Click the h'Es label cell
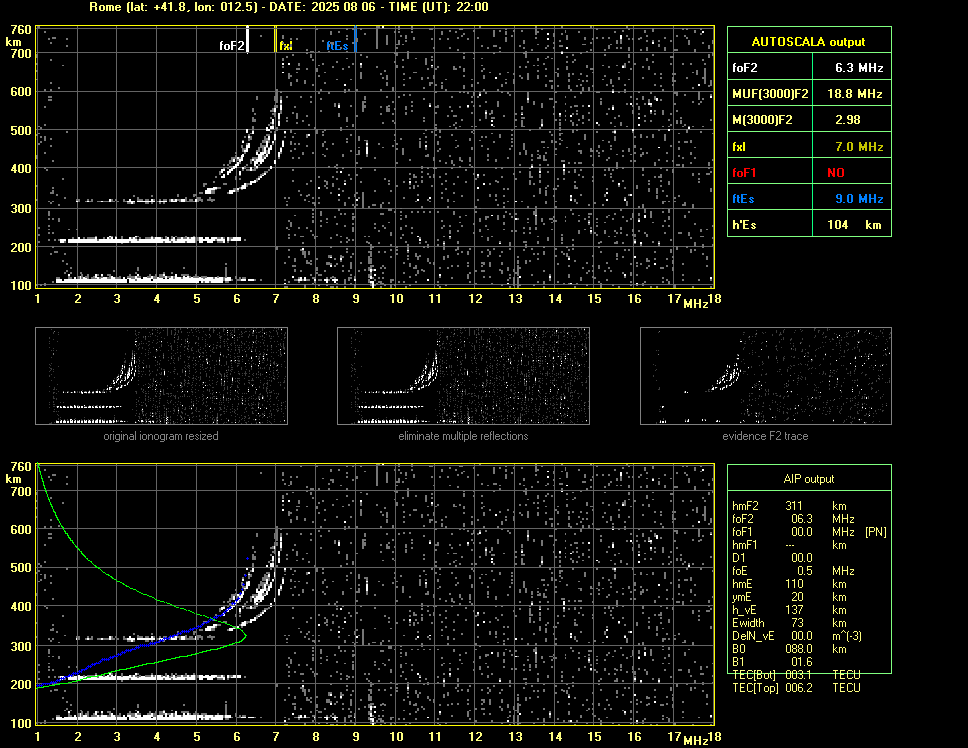Viewport: 968px width, 748px height. point(770,224)
